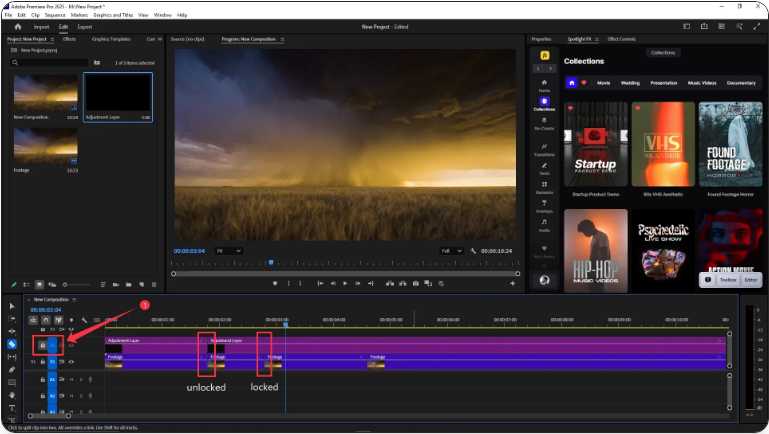Click the Pen tool in tools panel
This screenshot has height=434, width=769.
12,369
